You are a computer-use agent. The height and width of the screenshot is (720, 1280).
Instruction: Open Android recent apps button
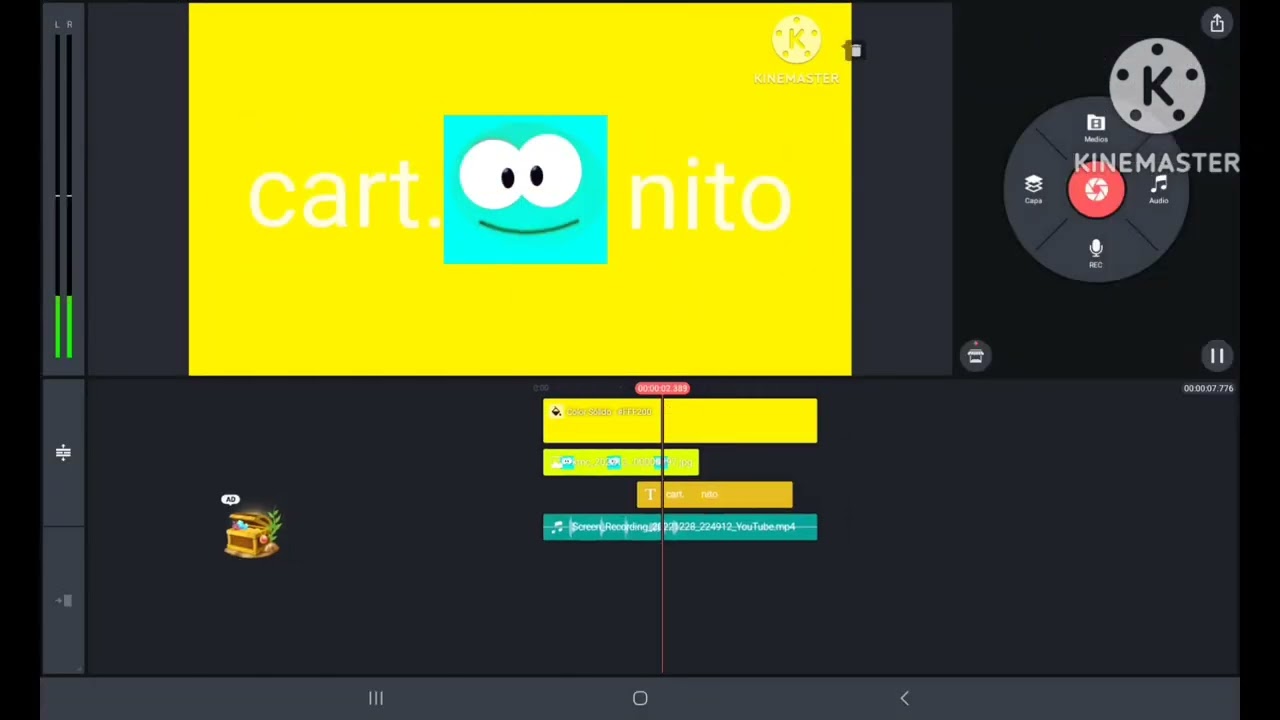[x=376, y=698]
